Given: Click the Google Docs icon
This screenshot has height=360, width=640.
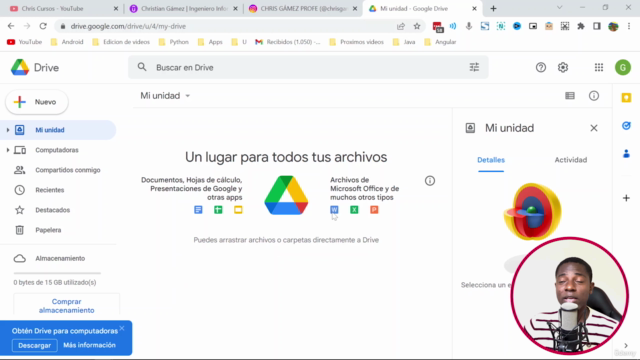Looking at the screenshot, I should 198,210.
